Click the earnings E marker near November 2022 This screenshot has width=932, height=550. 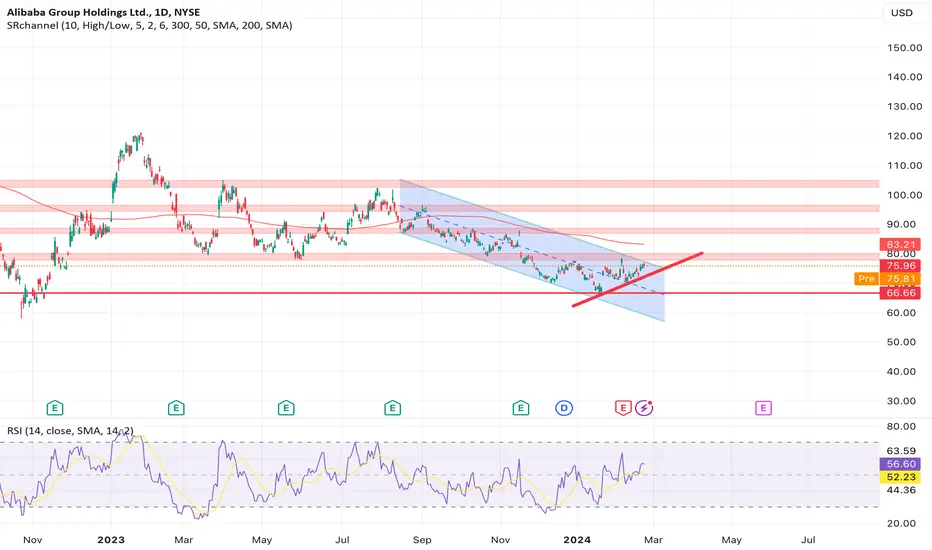pos(55,408)
